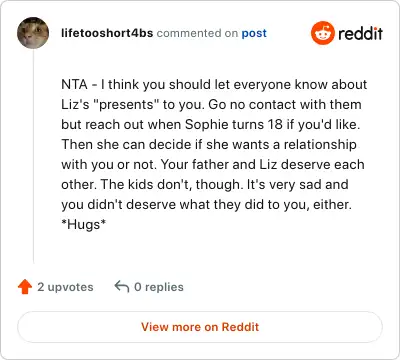
Task: Click the orange upvote arrow icon
Action: pos(25,287)
